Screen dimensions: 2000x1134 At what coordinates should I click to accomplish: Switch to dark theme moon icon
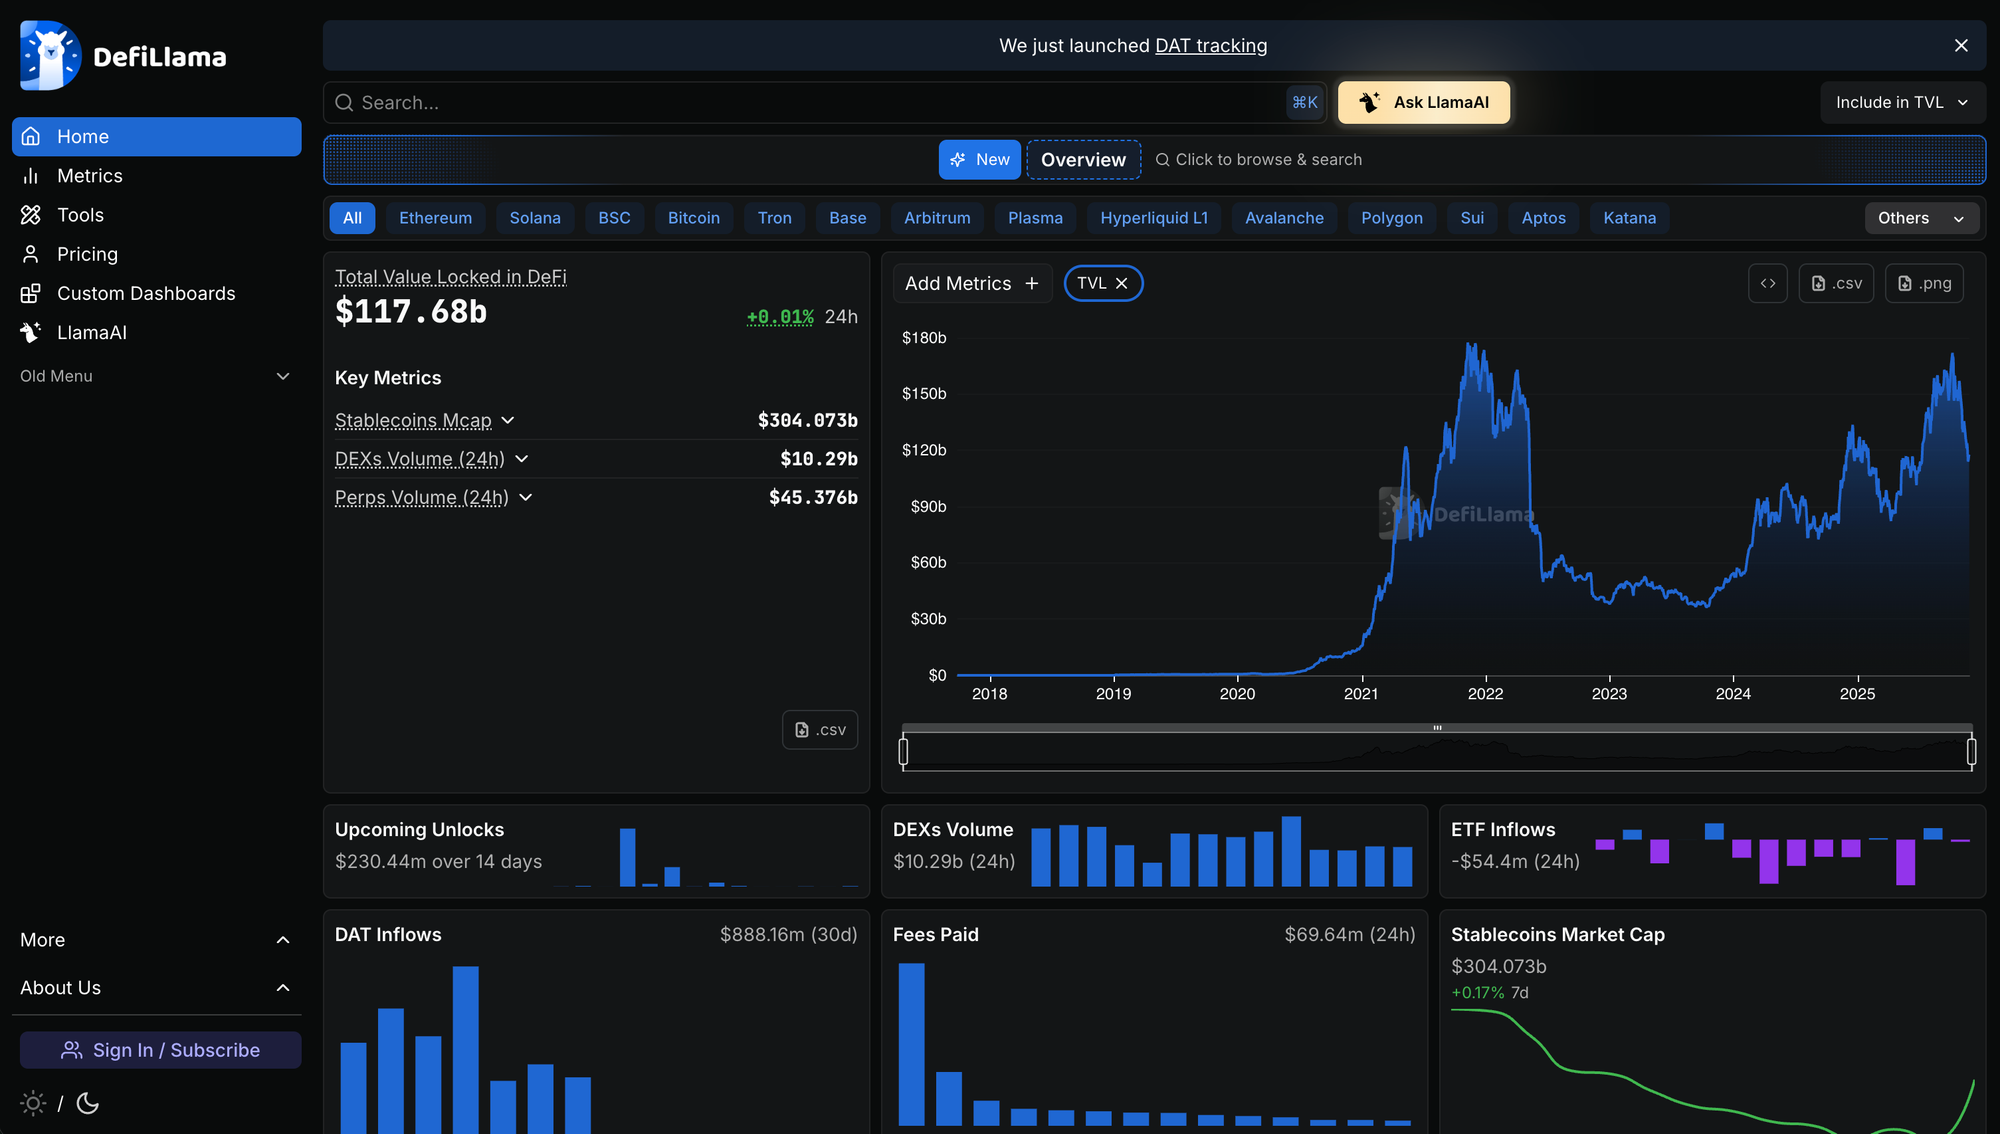(x=88, y=1103)
